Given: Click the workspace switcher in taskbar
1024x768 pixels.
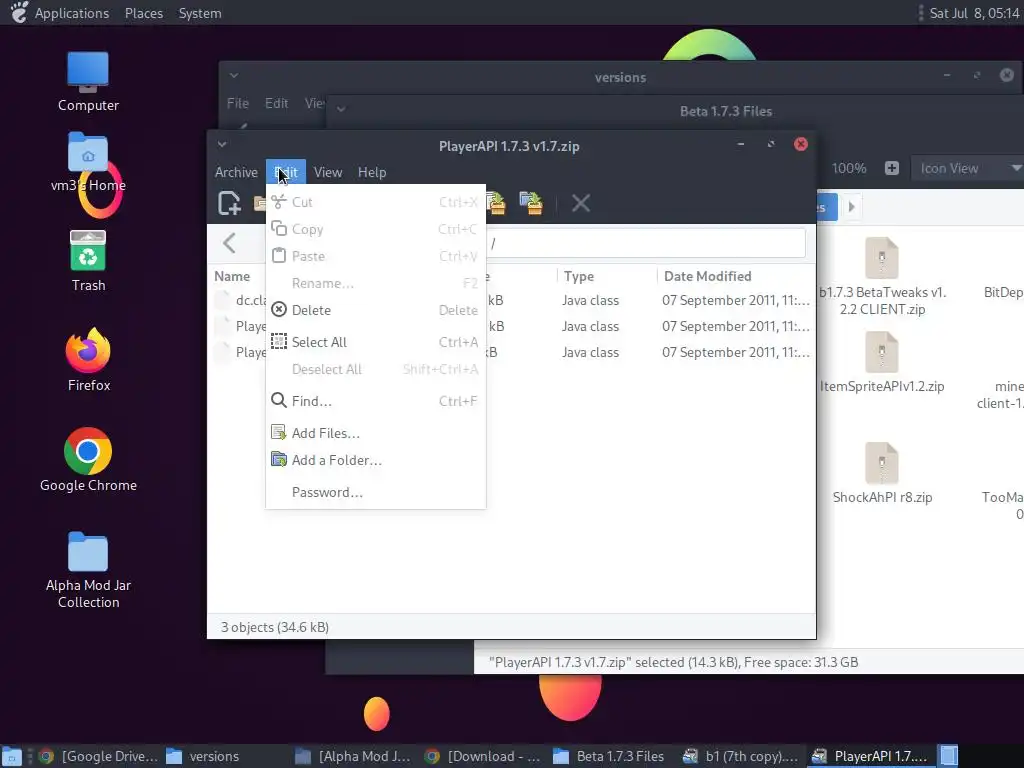Looking at the screenshot, I should [949, 756].
